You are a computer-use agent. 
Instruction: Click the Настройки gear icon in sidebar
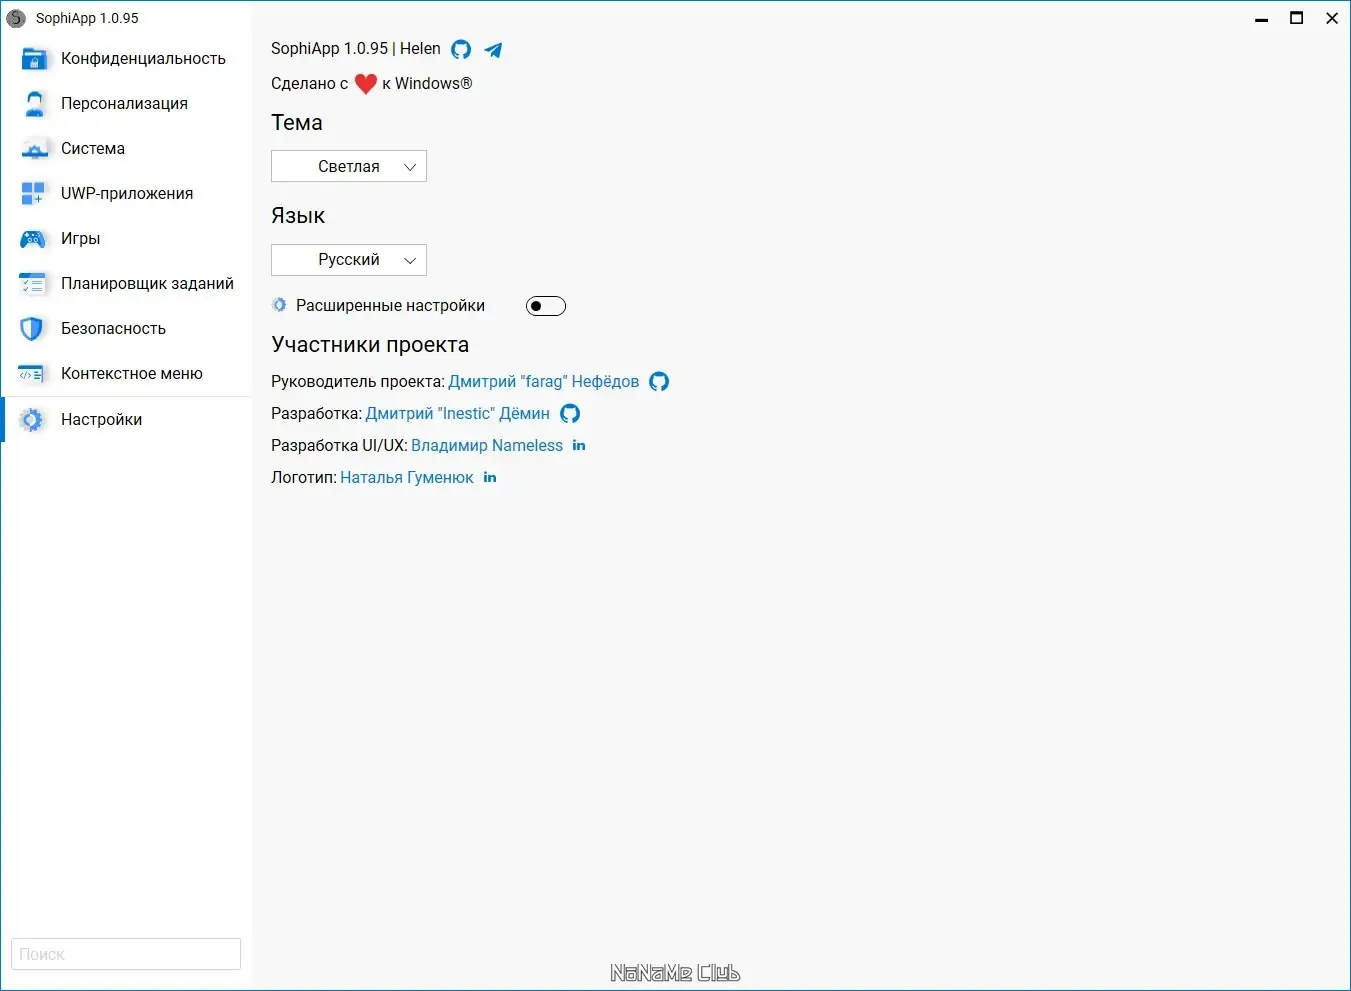pos(33,420)
